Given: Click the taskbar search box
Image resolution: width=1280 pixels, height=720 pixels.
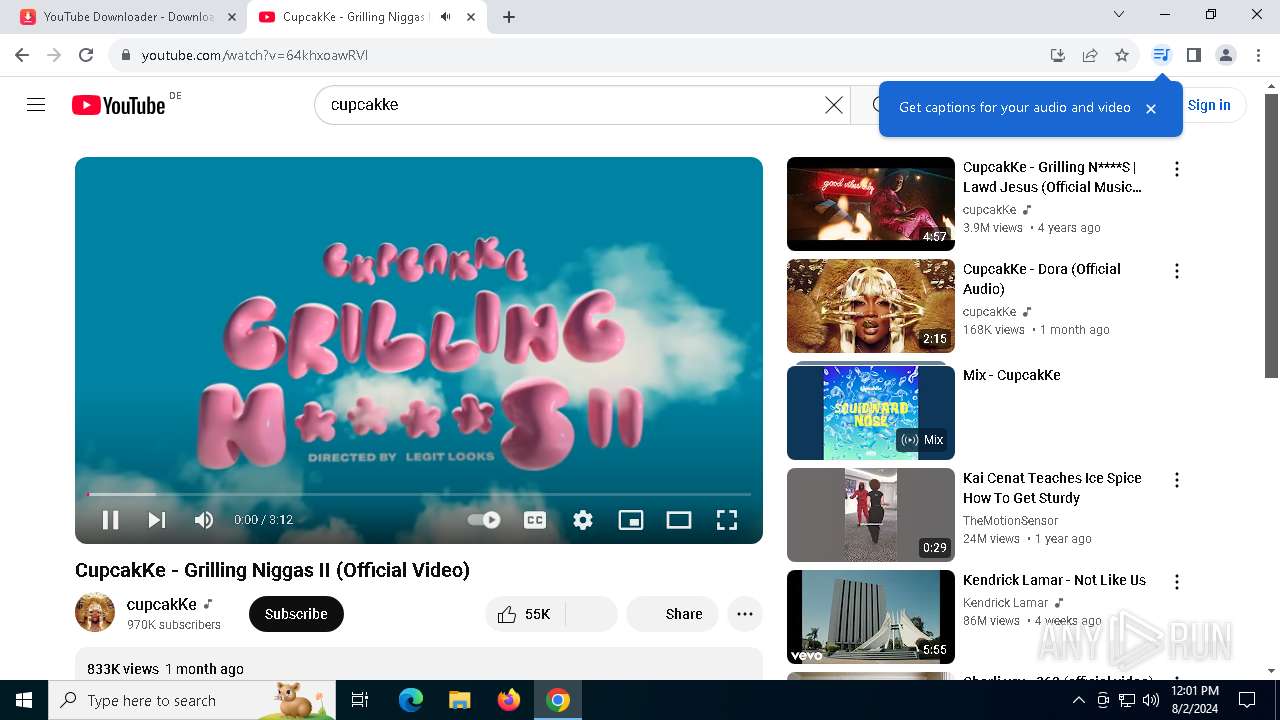Looking at the screenshot, I should tap(192, 700).
